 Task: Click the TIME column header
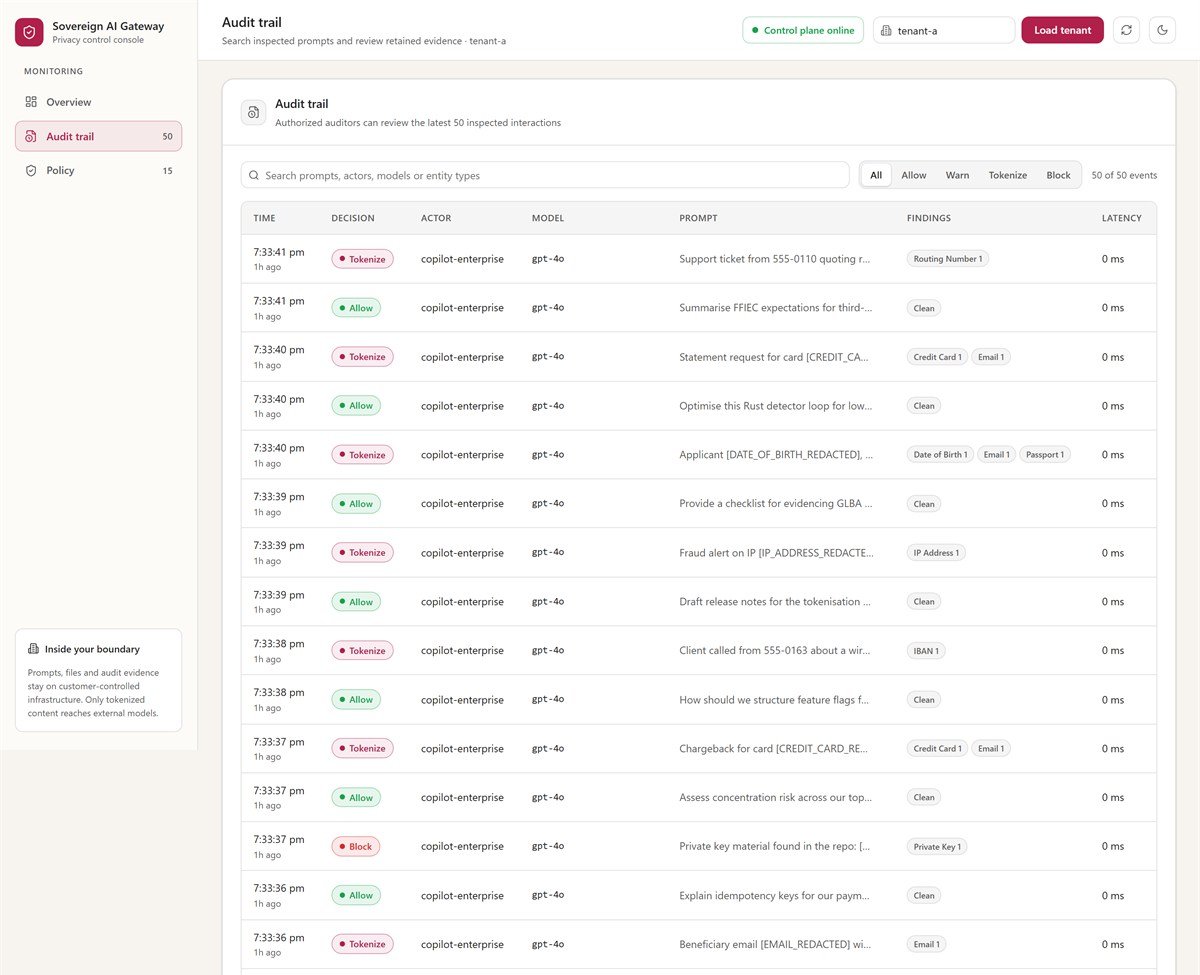[264, 218]
